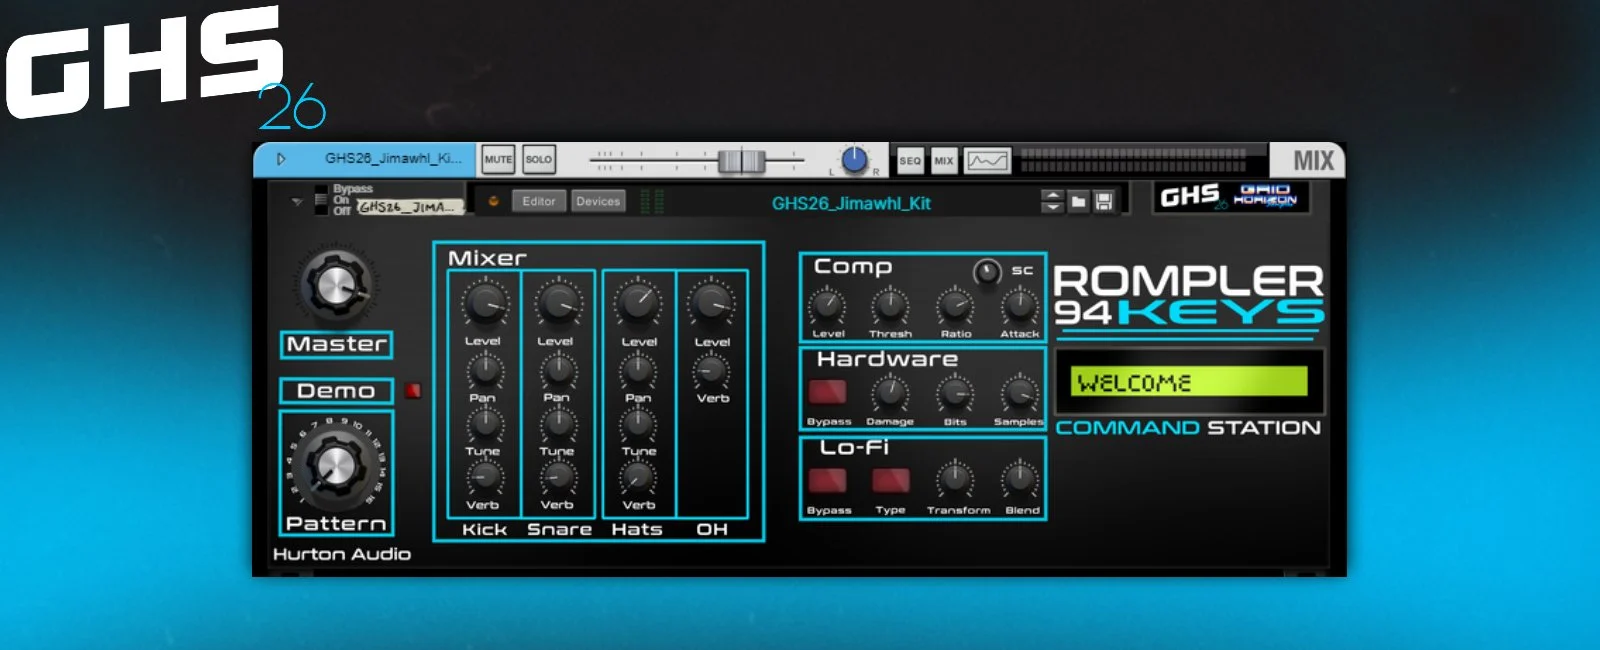Click the large MIX label at the strip end
This screenshot has height=650, width=1600.
(x=1313, y=161)
